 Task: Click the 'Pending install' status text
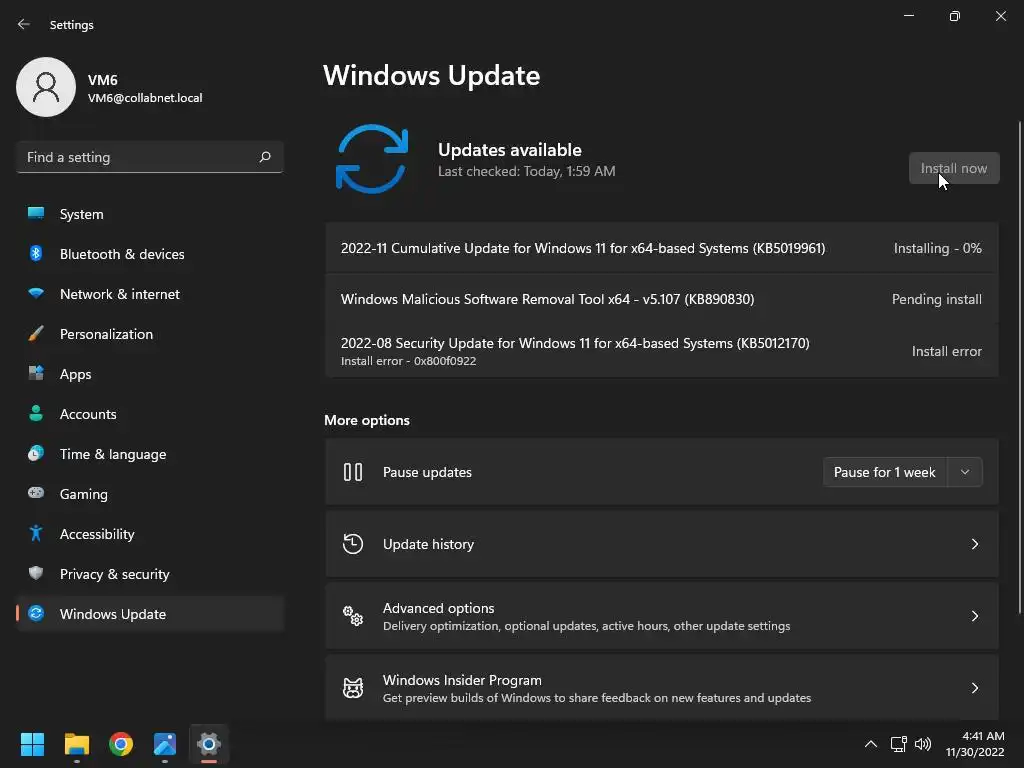[x=936, y=299]
